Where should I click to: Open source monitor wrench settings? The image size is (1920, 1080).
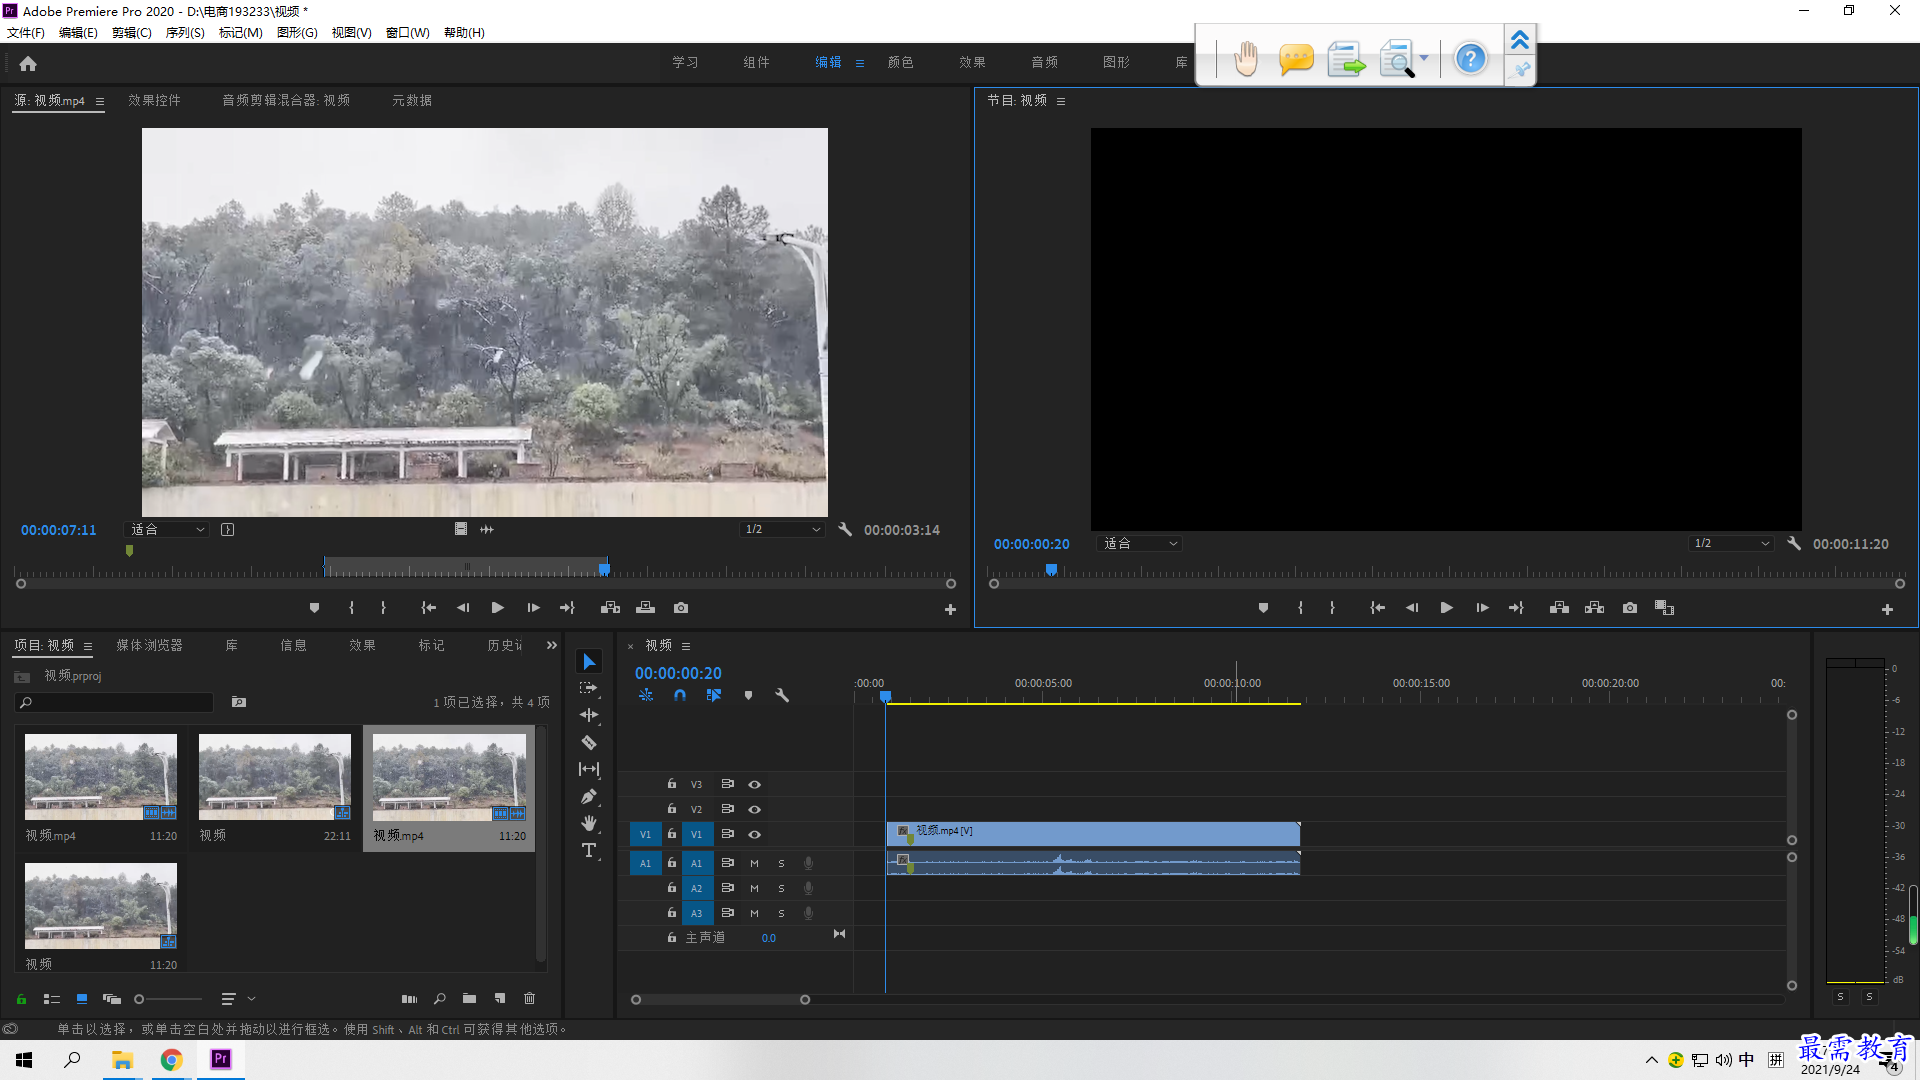tap(845, 529)
